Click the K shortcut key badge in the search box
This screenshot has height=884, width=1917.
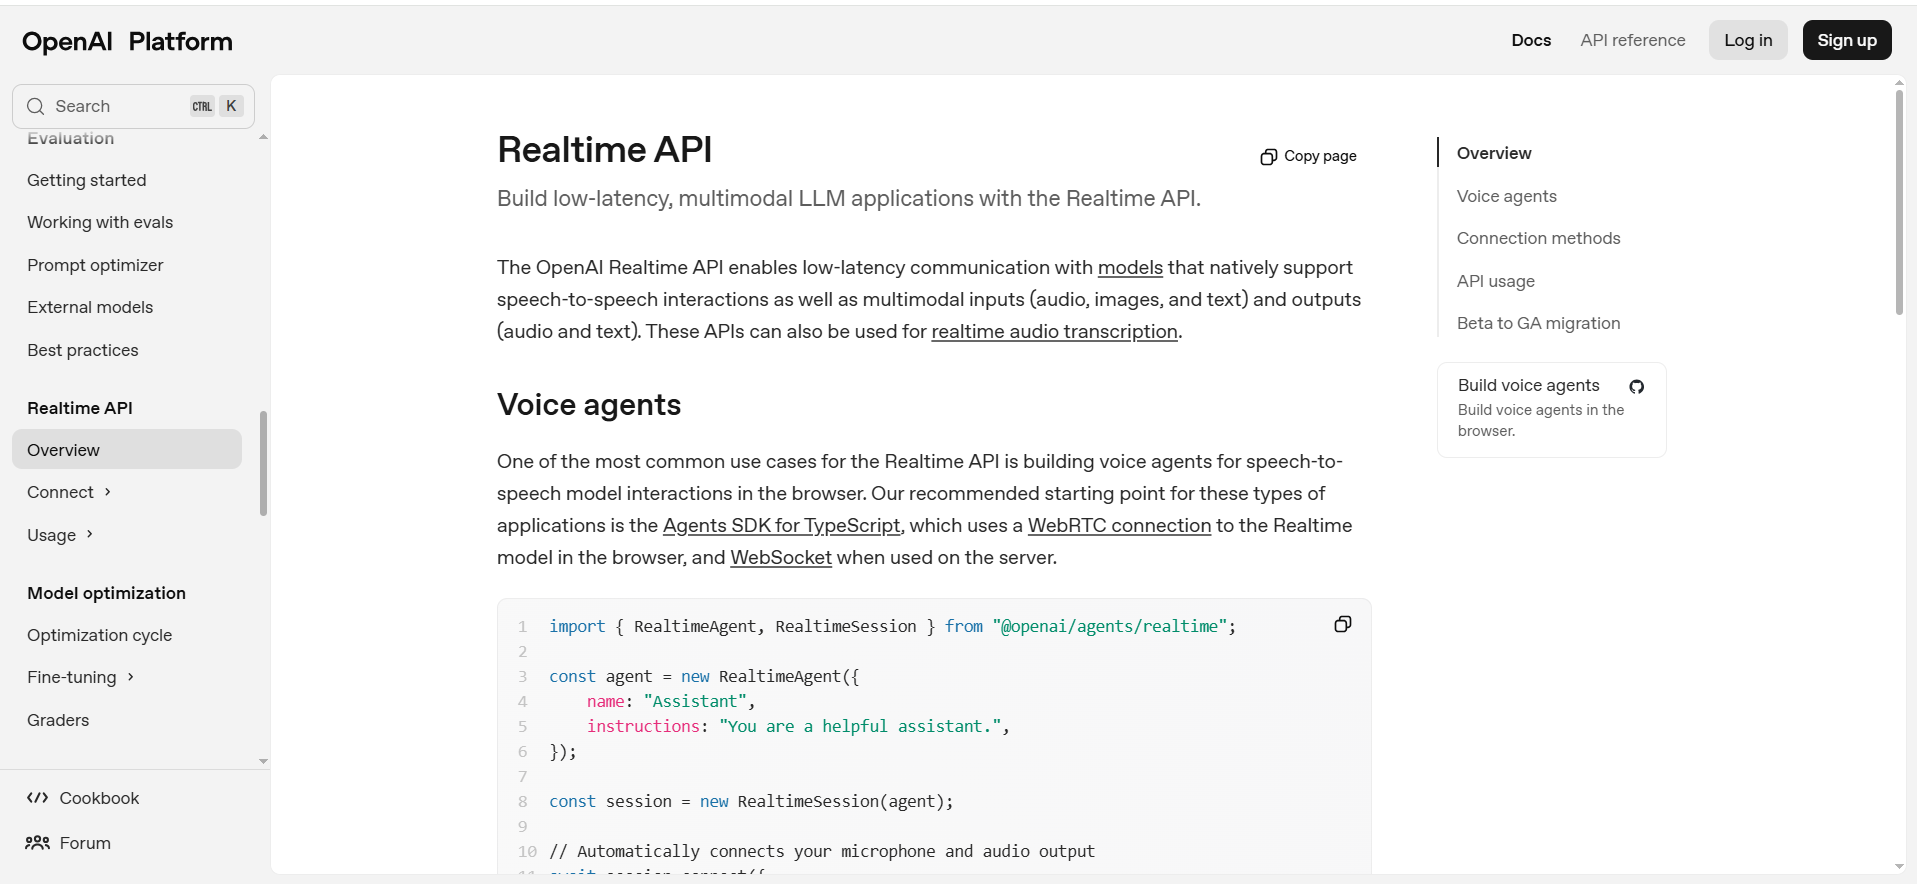point(231,106)
